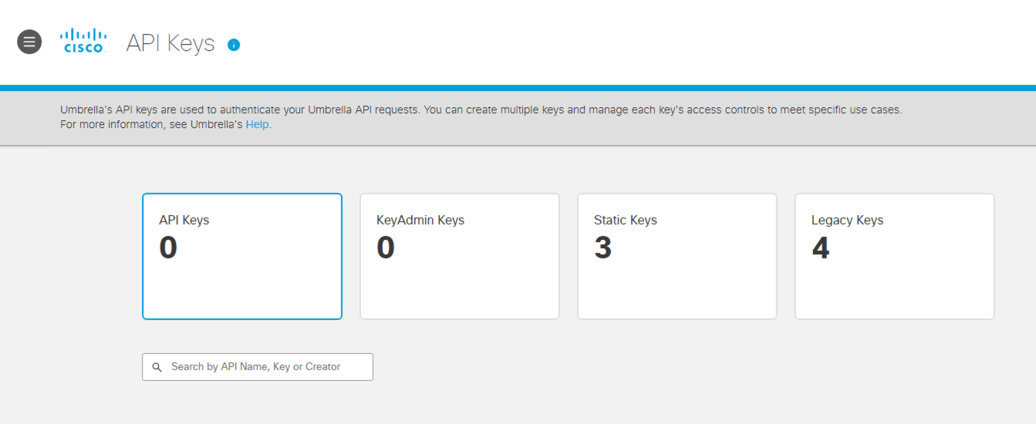Screen dimensions: 1036x424
Task: Open the hamburger navigation menu
Action: click(x=29, y=42)
